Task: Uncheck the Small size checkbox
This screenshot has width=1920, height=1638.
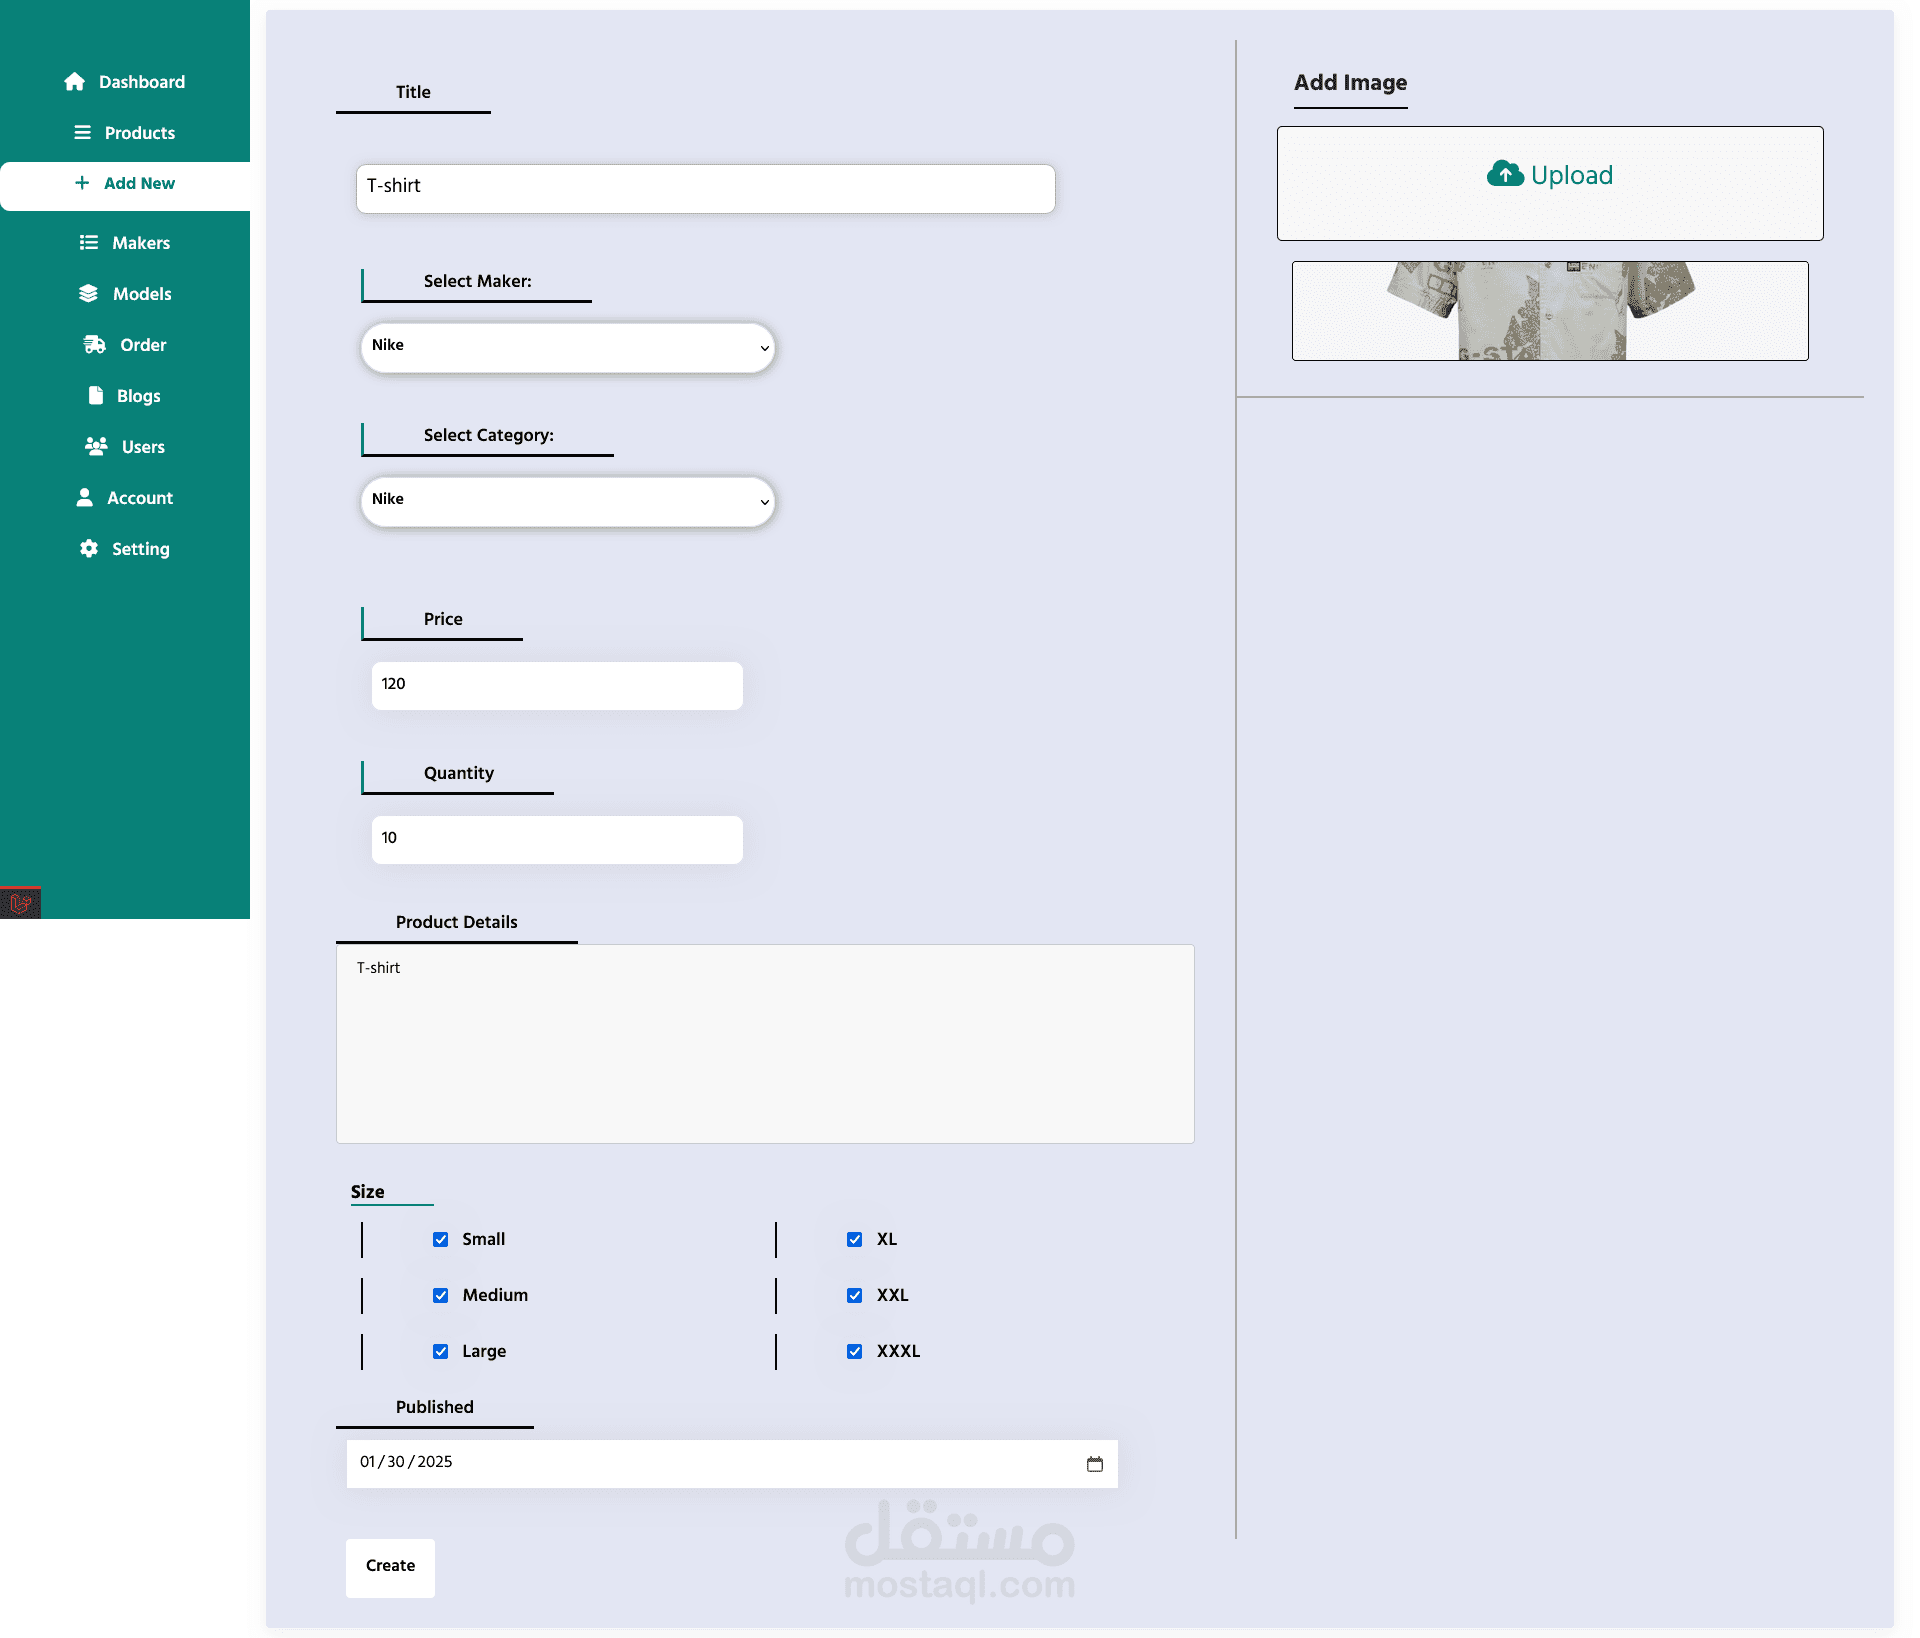Action: (441, 1240)
